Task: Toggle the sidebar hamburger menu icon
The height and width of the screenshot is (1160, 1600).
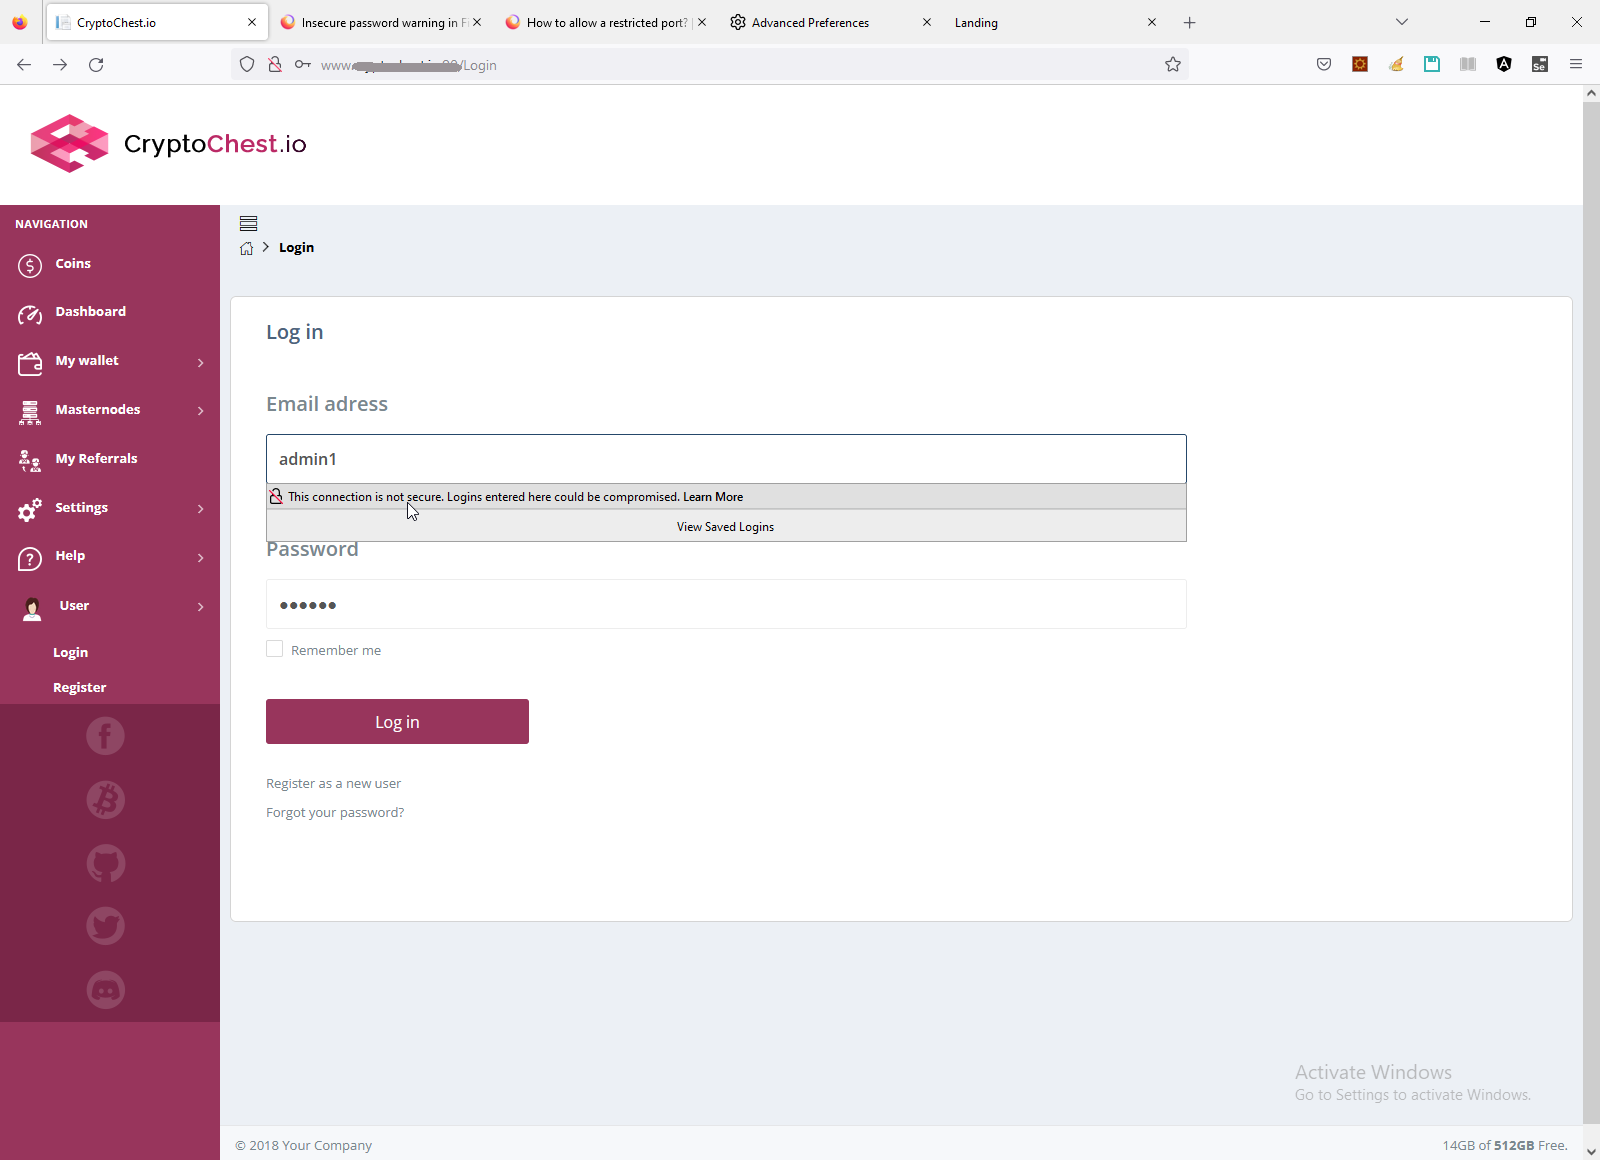Action: click(249, 223)
